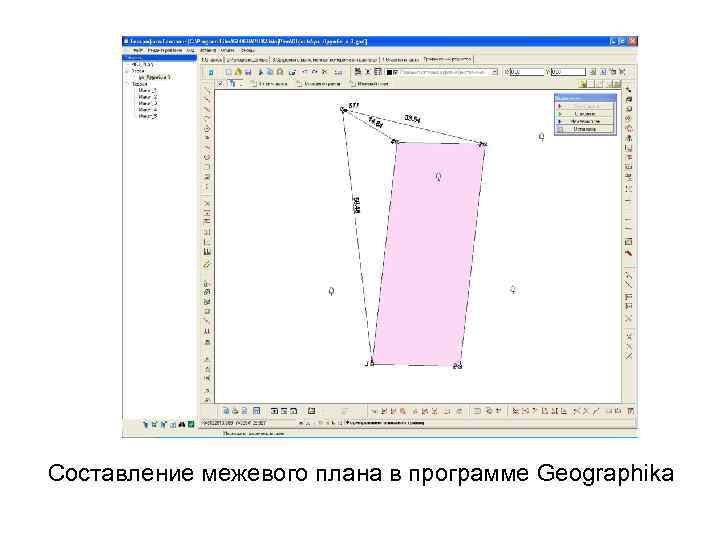Click the marker icon left of the parcel

pyautogui.click(x=331, y=291)
